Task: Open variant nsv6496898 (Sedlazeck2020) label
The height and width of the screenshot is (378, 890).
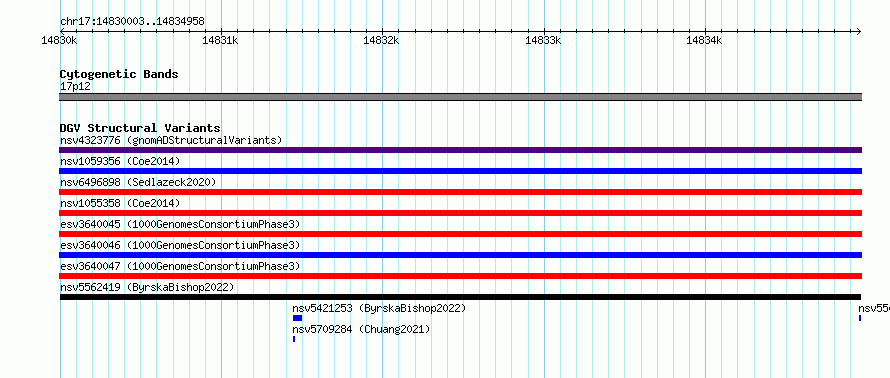Action: tap(138, 182)
